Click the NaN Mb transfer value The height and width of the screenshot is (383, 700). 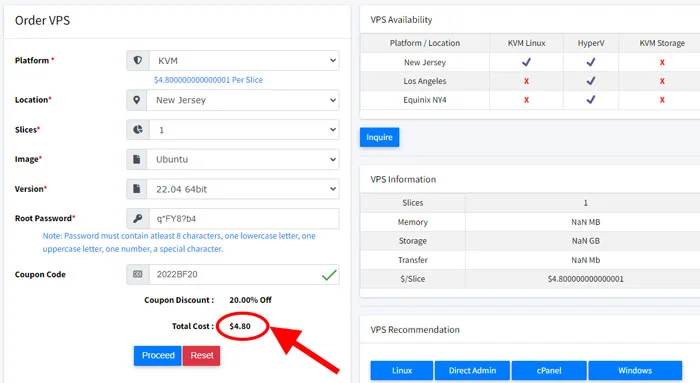pyautogui.click(x=586, y=260)
